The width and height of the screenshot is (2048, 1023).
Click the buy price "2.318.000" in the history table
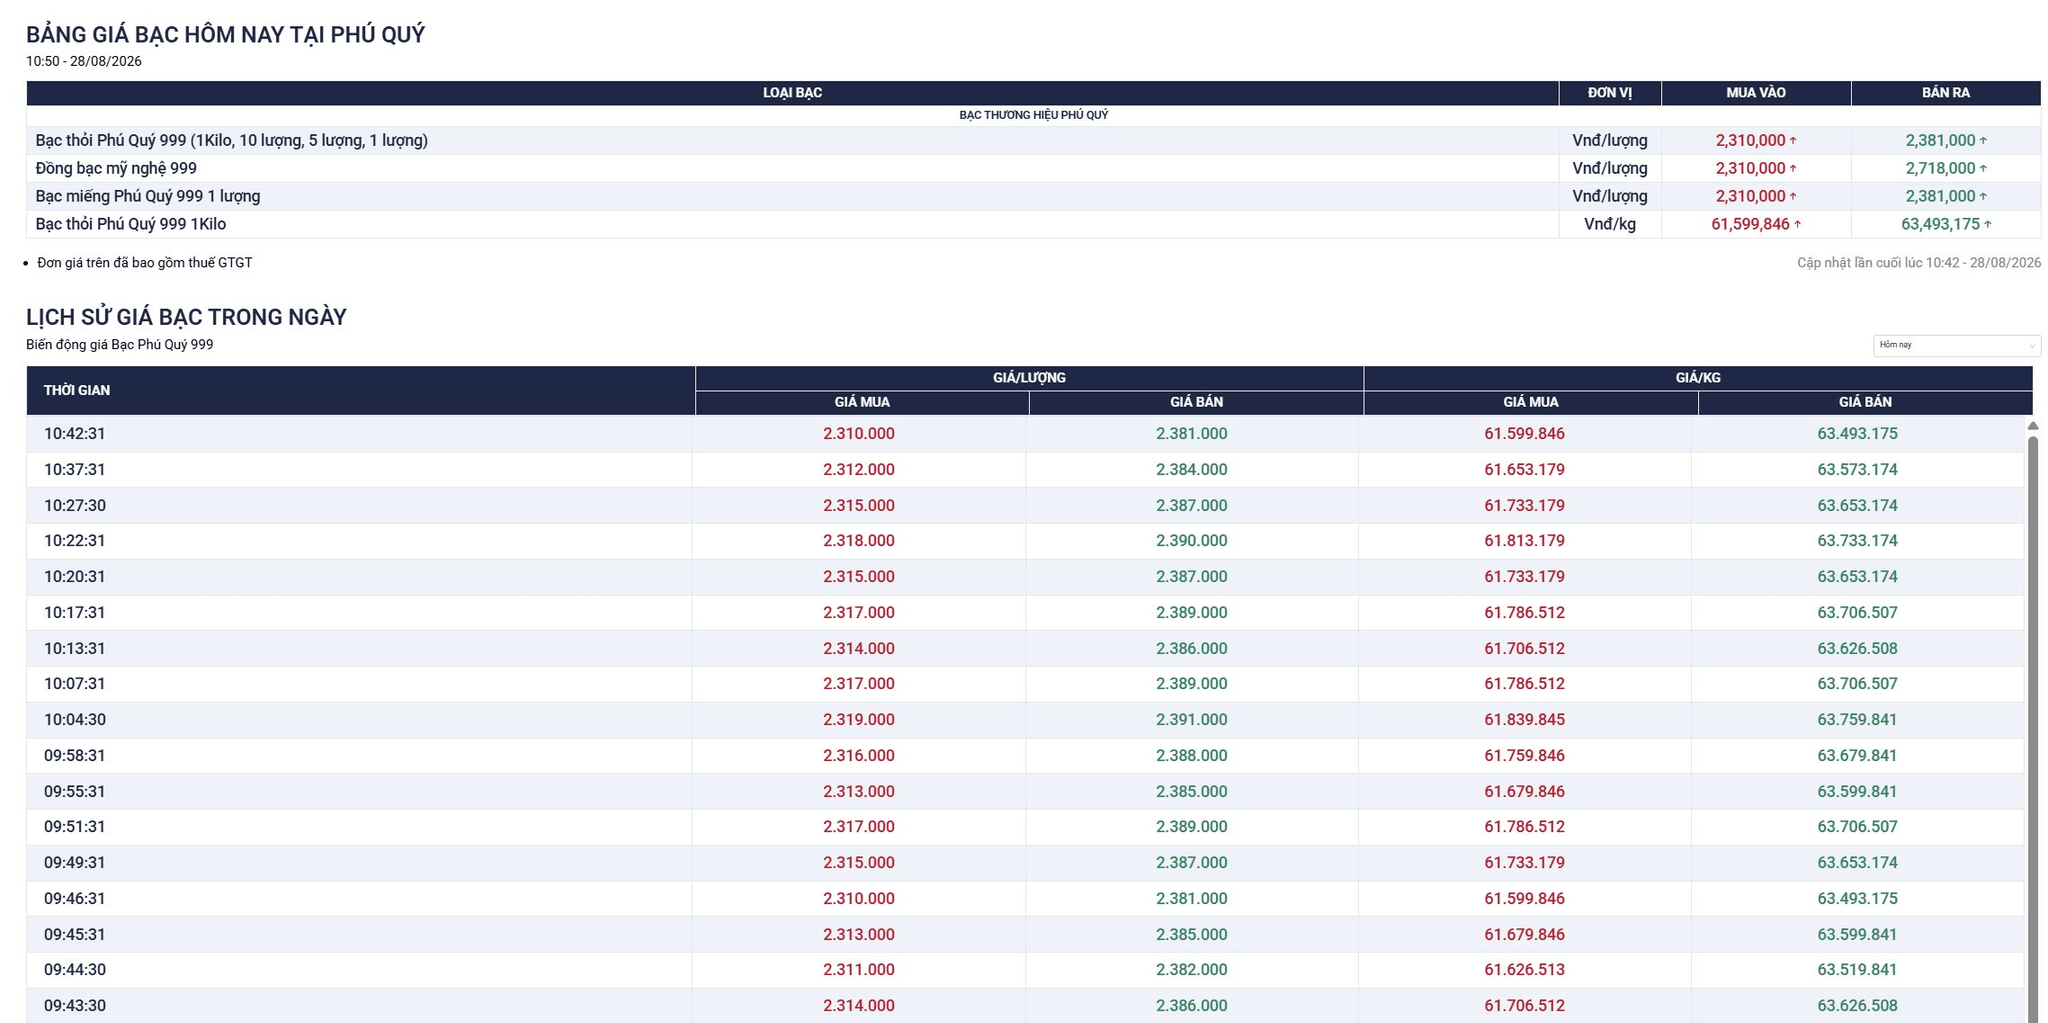pos(859,541)
